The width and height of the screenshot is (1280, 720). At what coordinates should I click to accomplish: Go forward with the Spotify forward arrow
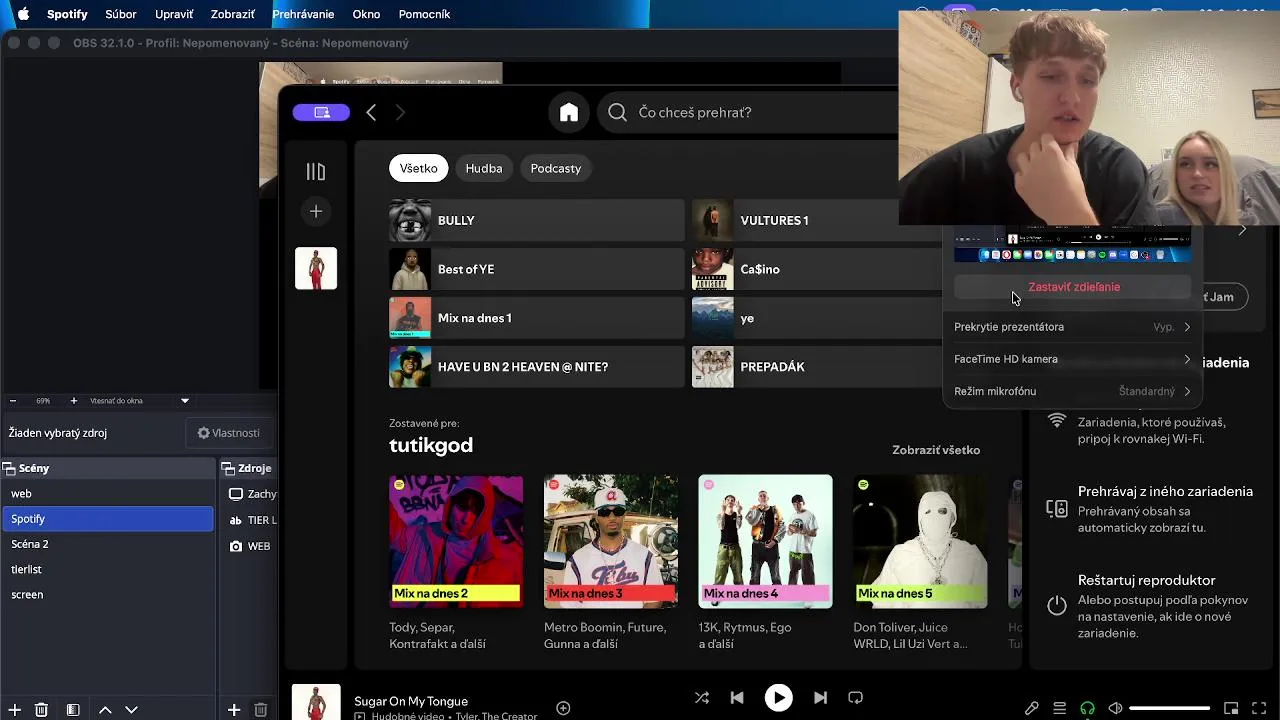(x=400, y=113)
